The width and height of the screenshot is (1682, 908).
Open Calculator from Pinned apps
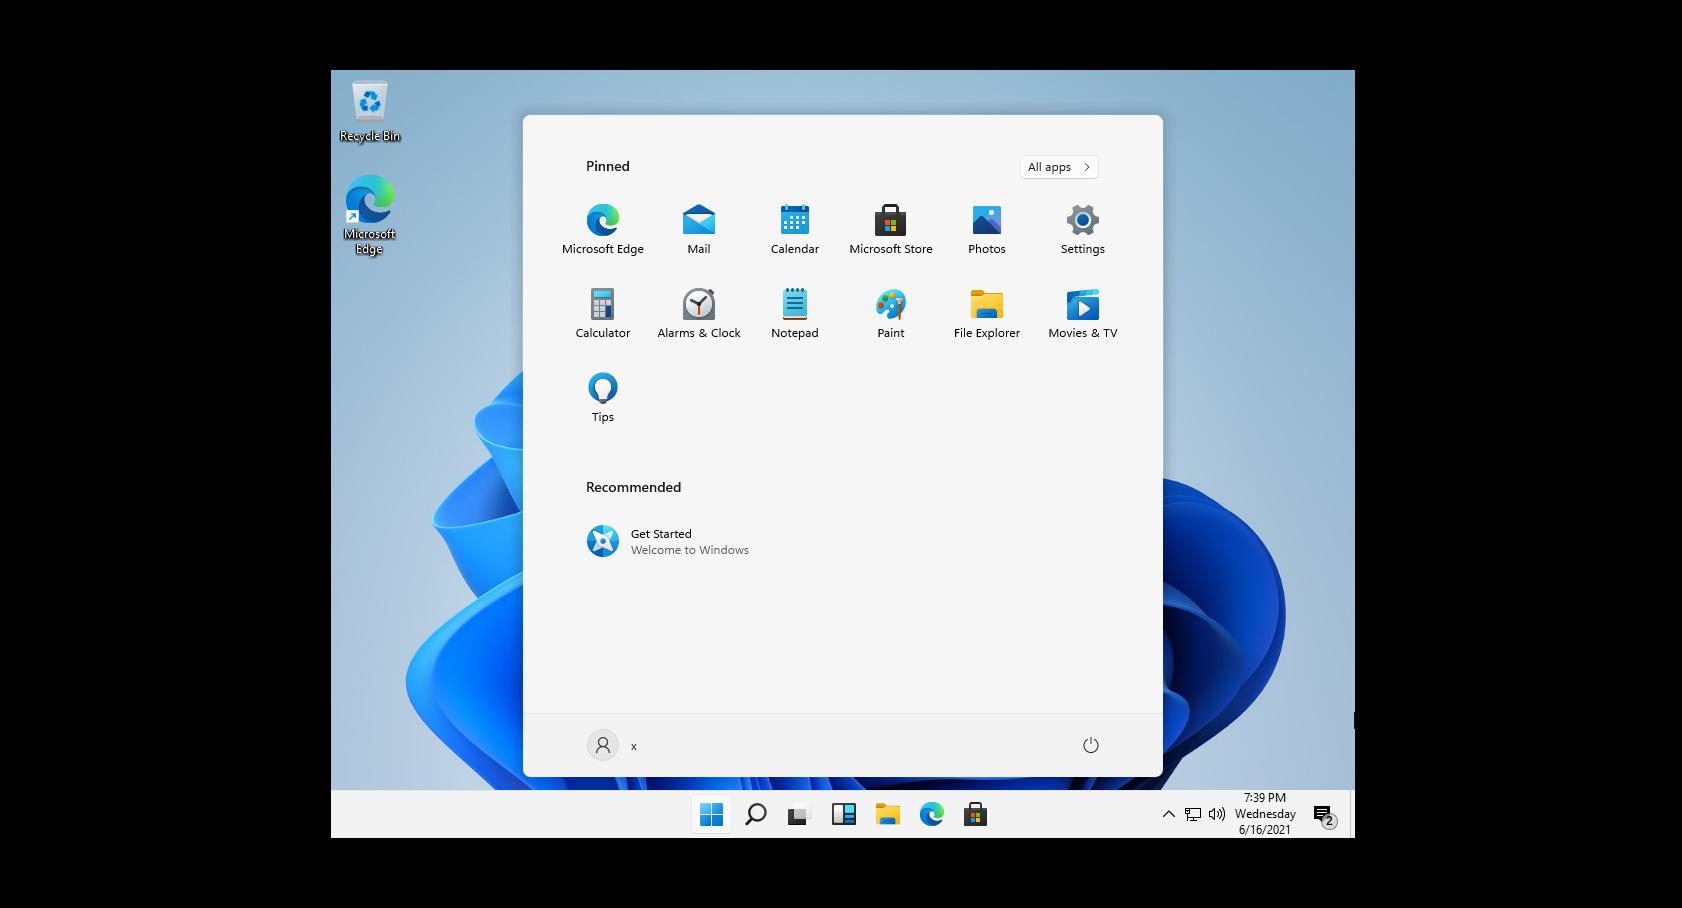602,312
